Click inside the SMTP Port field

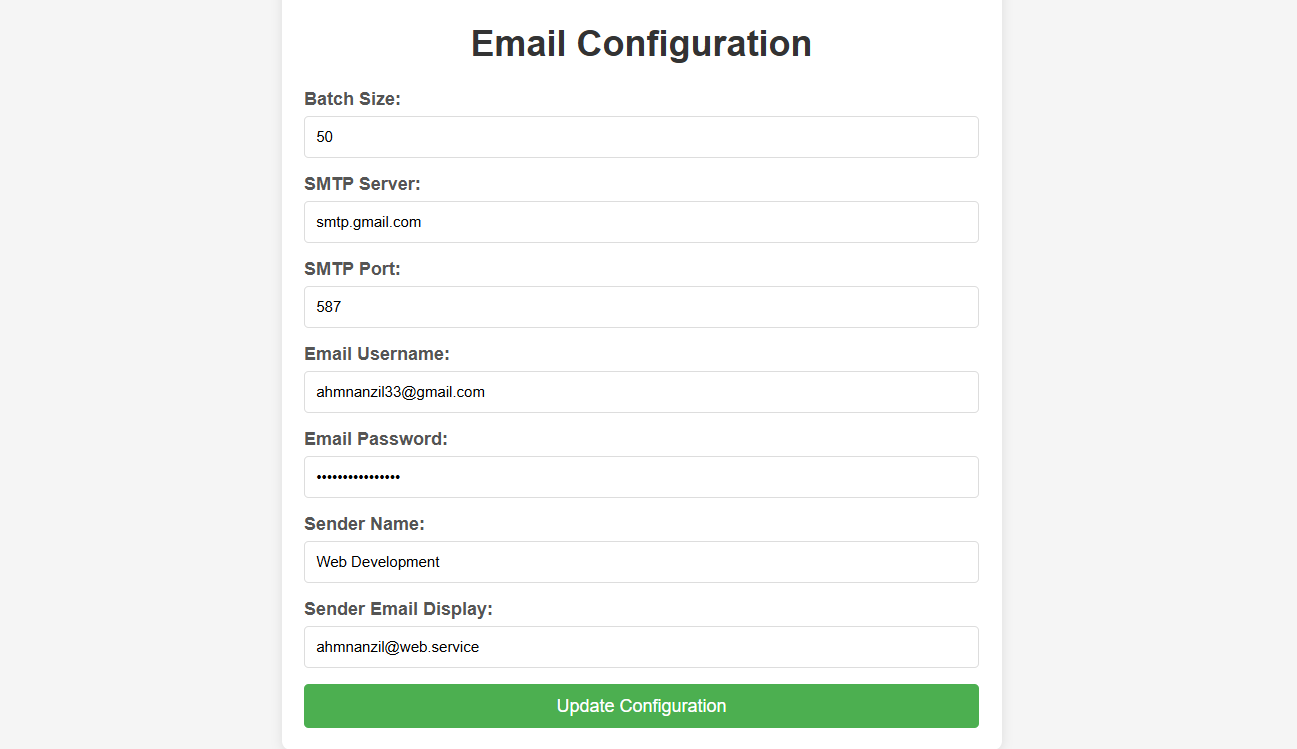tap(641, 307)
